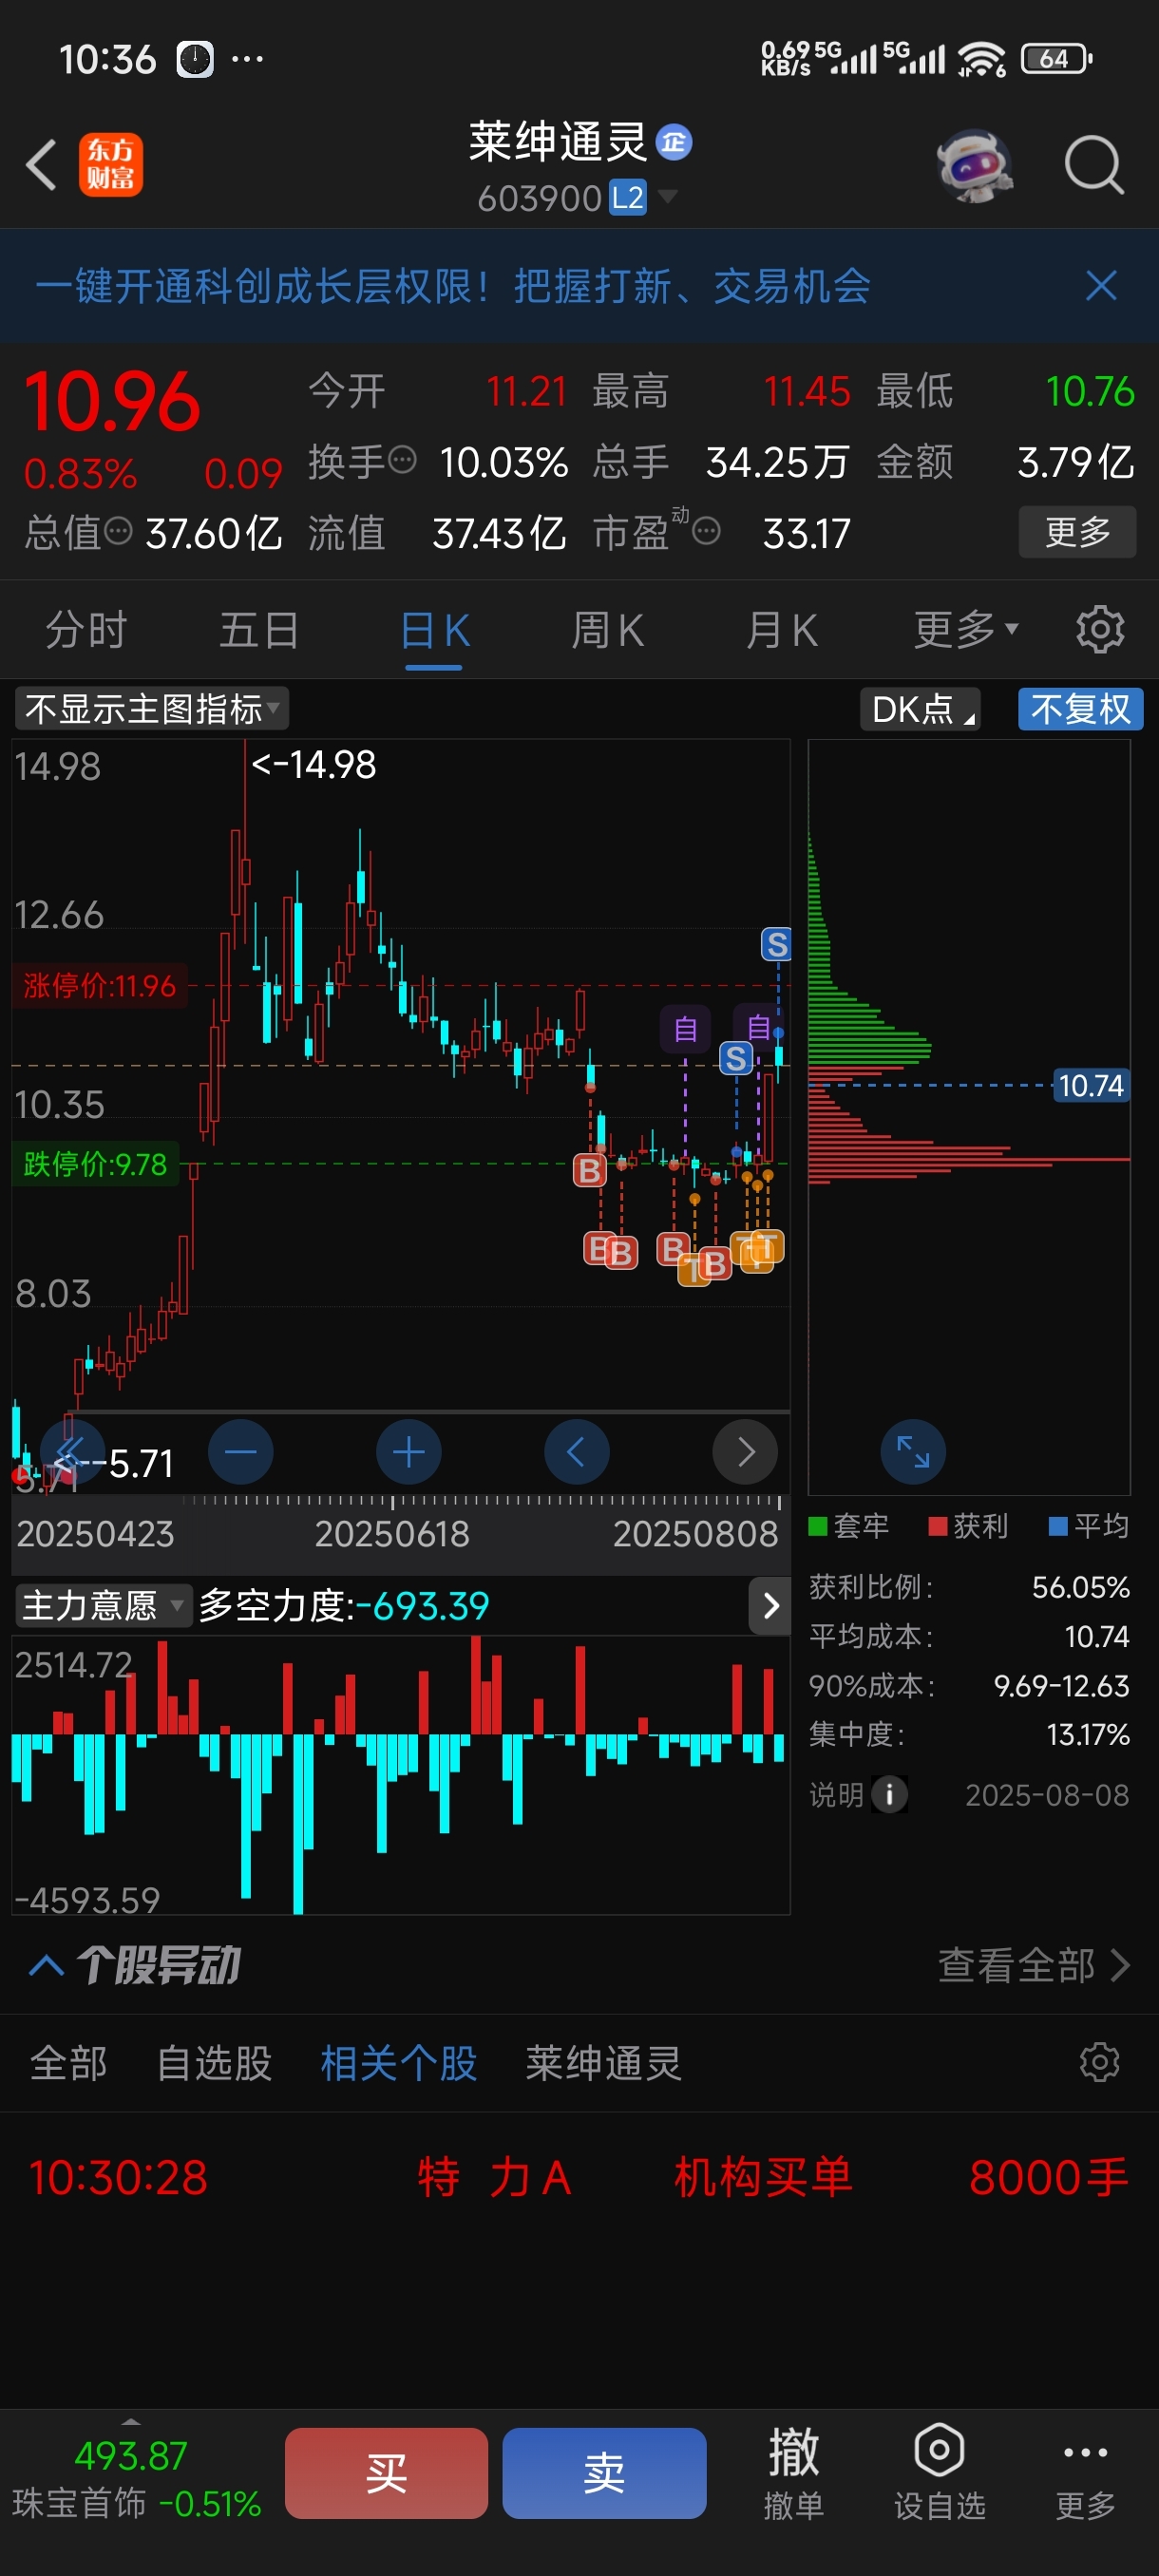Open the 珠宝首饰 sector index
1159x2576 pixels.
click(x=135, y=2481)
